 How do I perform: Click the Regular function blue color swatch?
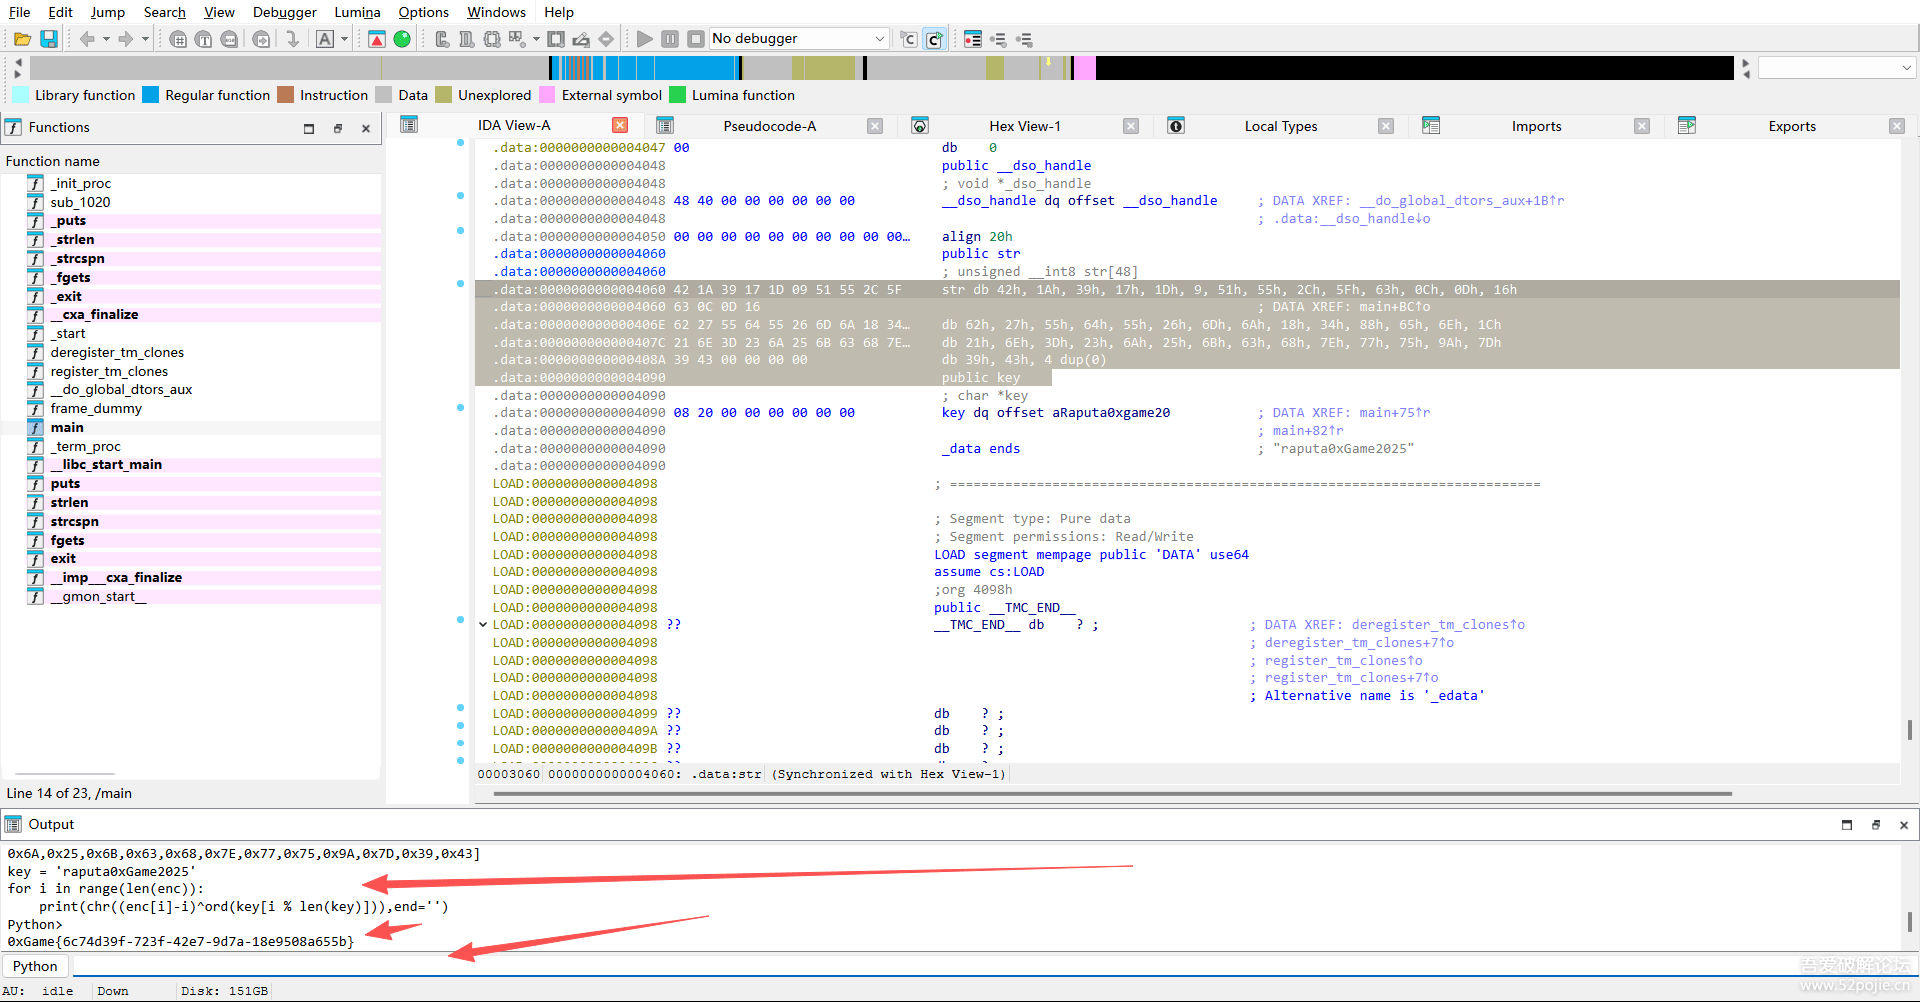[x=151, y=95]
